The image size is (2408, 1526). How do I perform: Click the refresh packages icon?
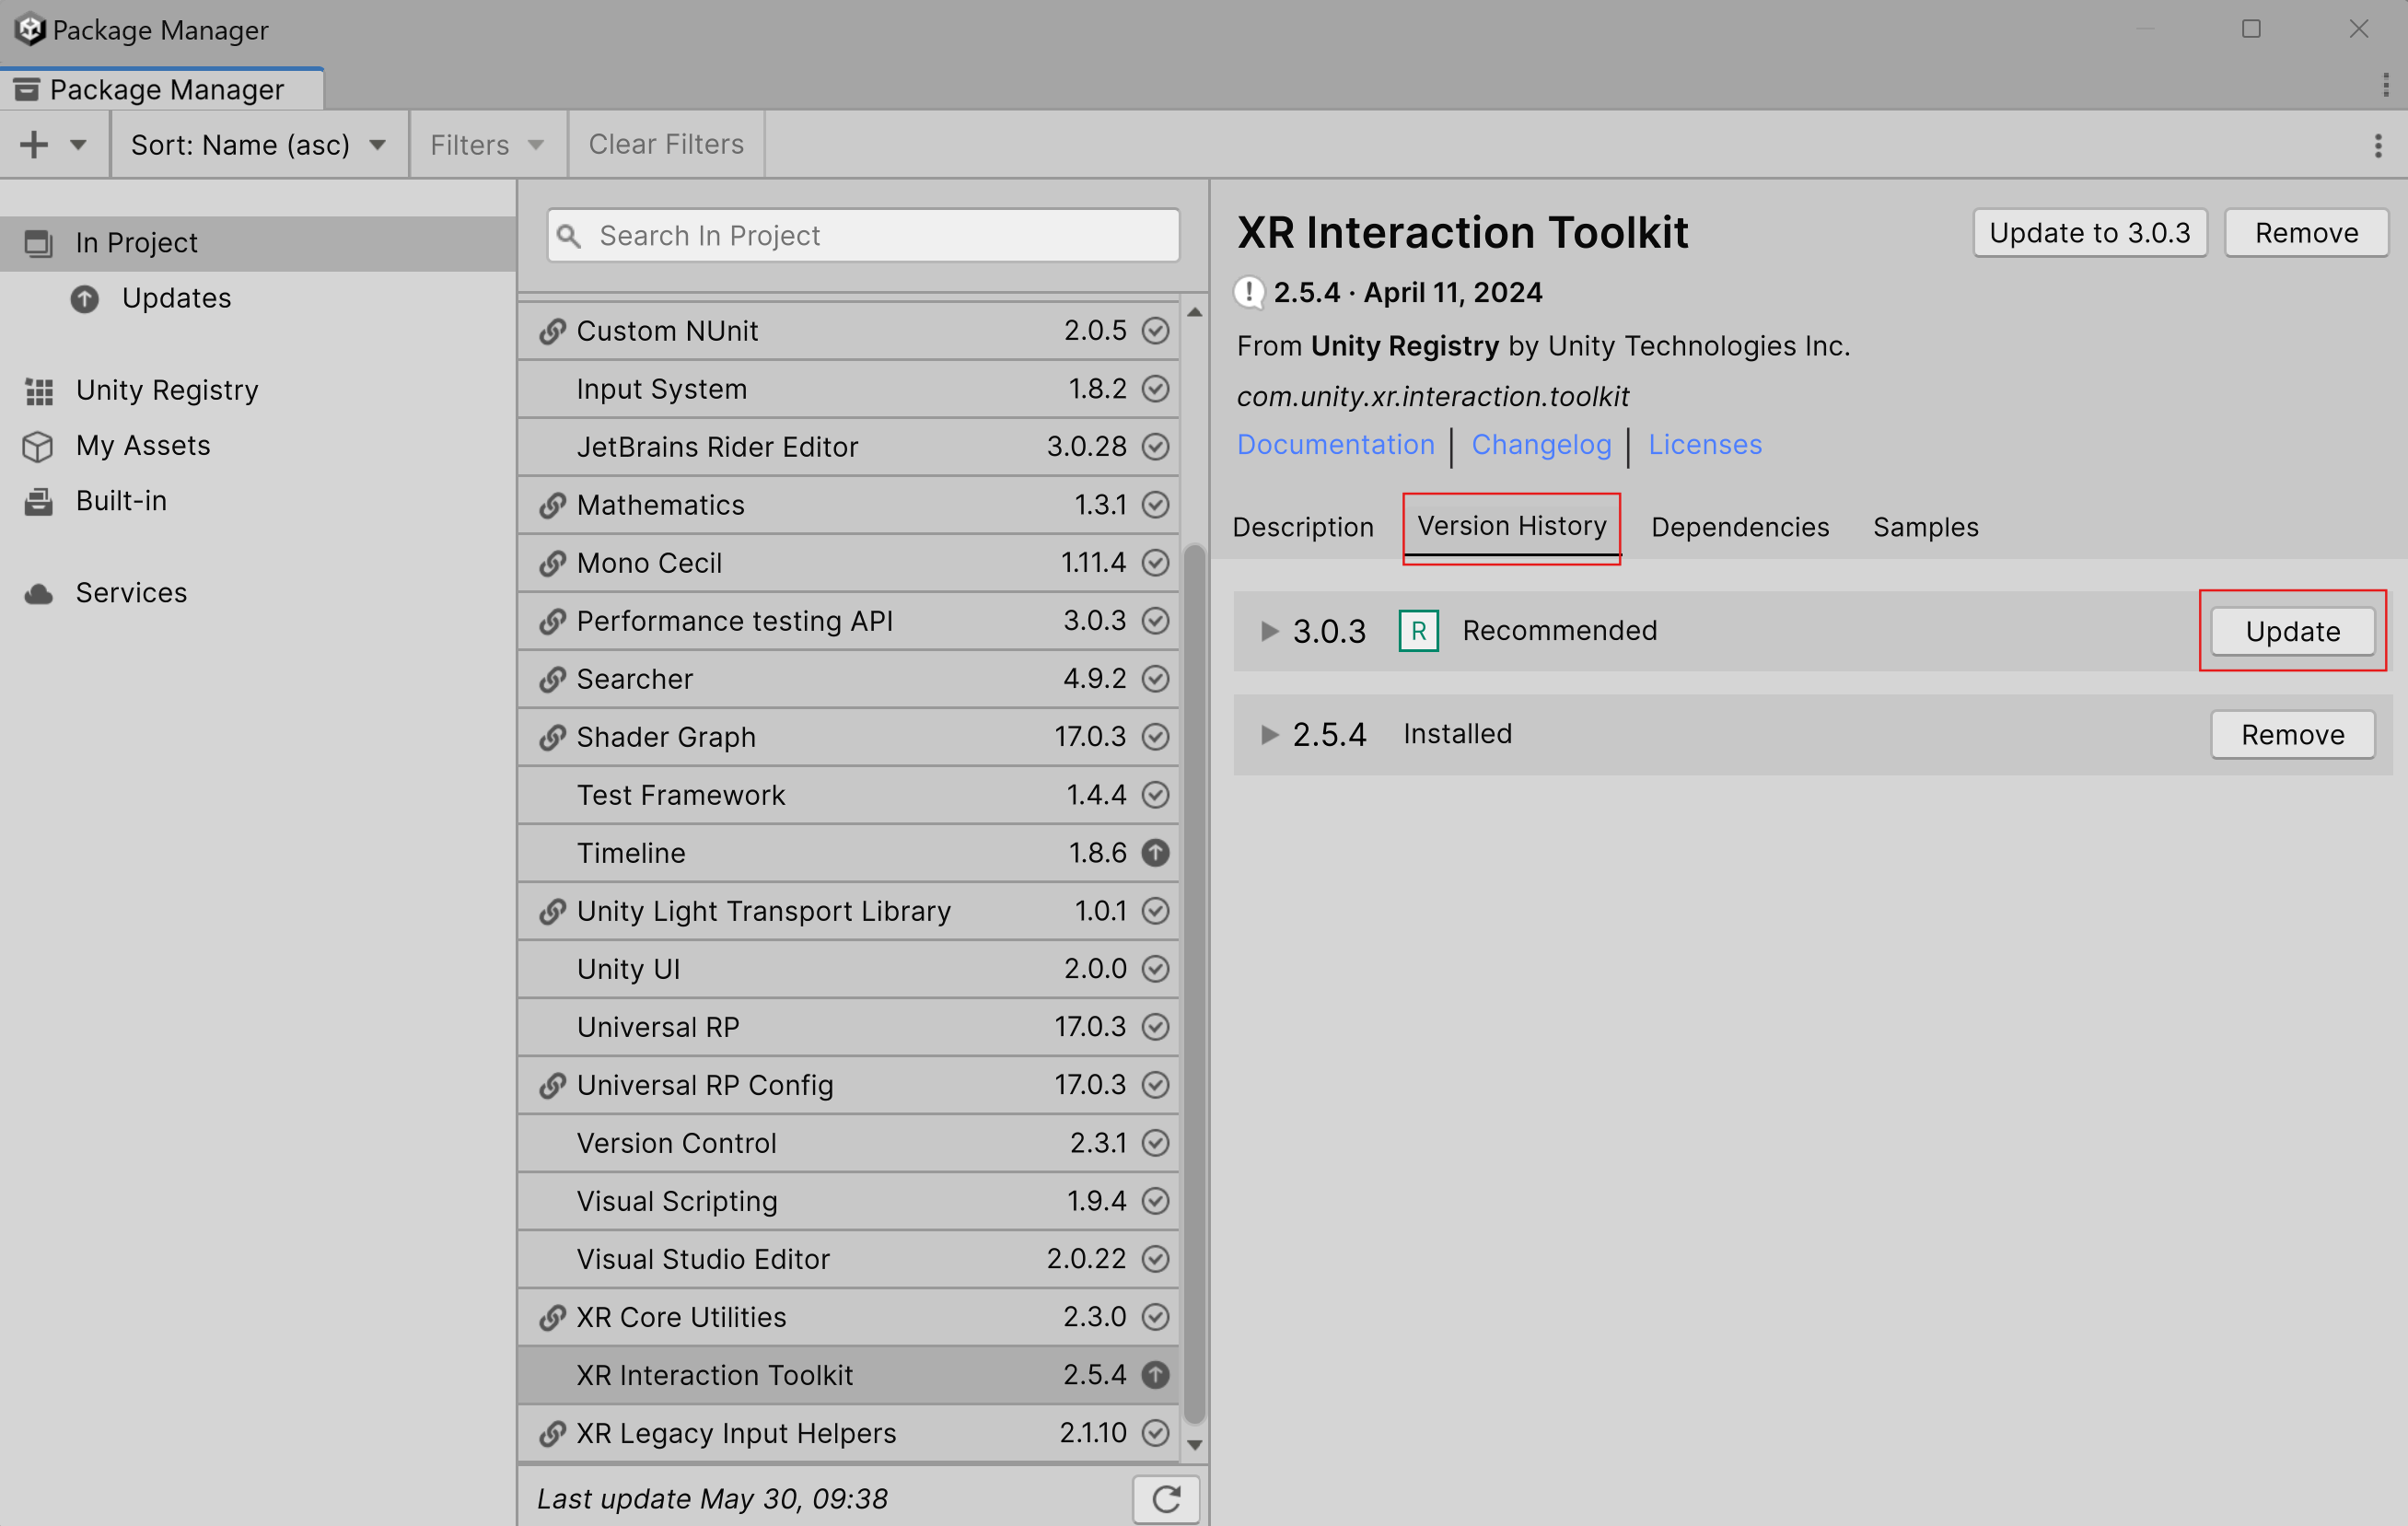(1166, 1499)
